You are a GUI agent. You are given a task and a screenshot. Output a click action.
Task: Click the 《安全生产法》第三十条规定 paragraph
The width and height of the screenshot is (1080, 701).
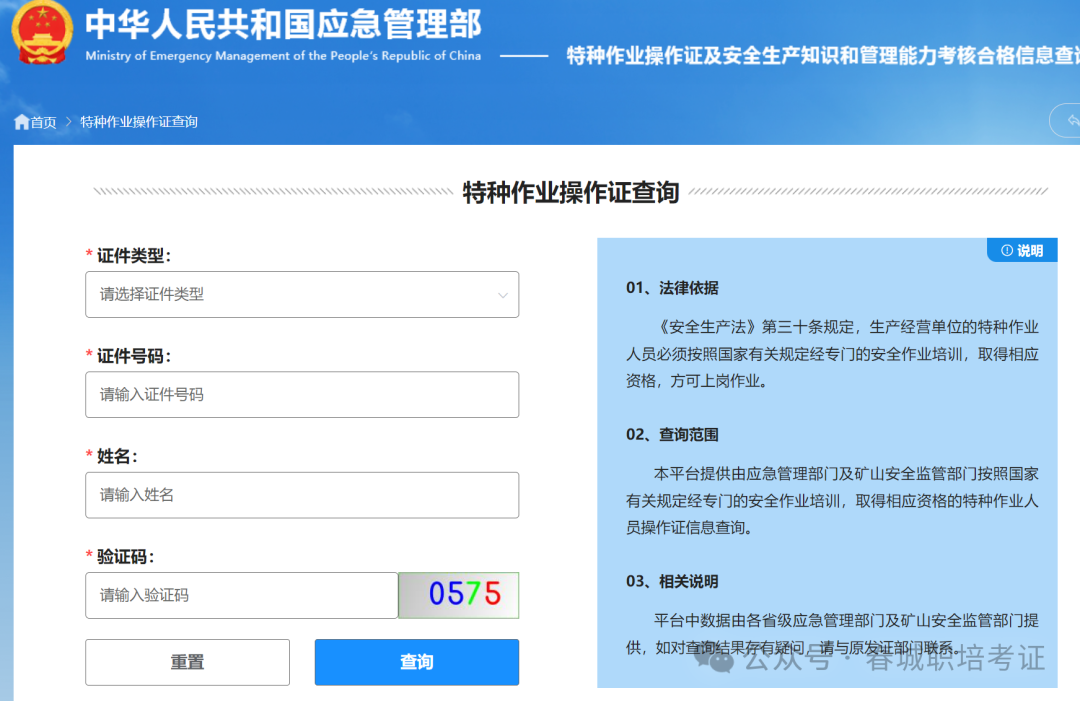(832, 354)
